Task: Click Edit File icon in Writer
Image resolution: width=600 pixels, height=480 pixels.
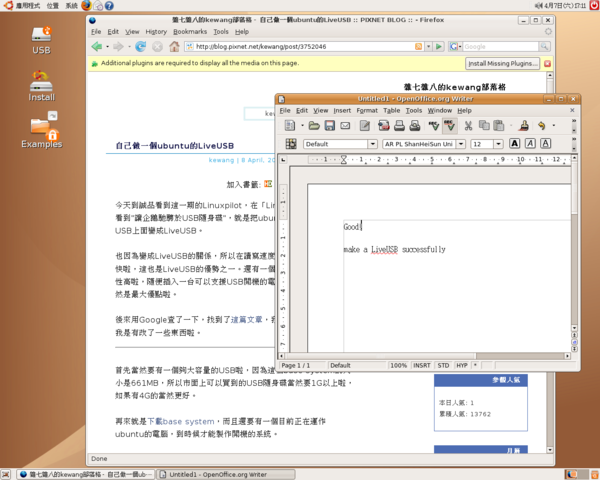Action: point(365,126)
